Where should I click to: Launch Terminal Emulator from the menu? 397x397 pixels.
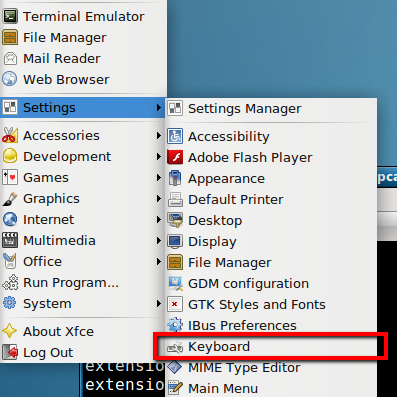[x=83, y=16]
